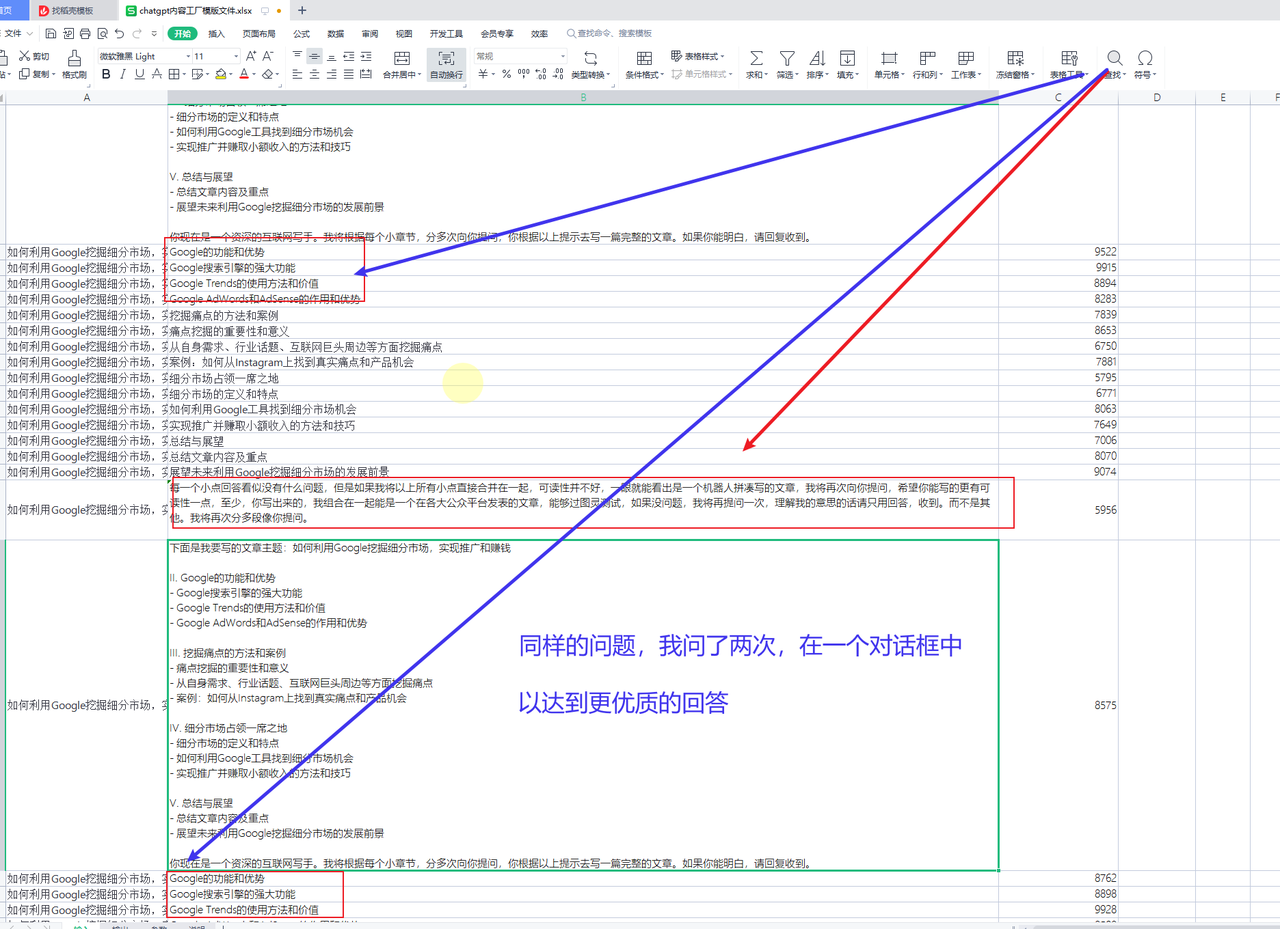This screenshot has width=1280, height=929.
Task: Click the 工作表 worksheet button
Action: pos(966,66)
